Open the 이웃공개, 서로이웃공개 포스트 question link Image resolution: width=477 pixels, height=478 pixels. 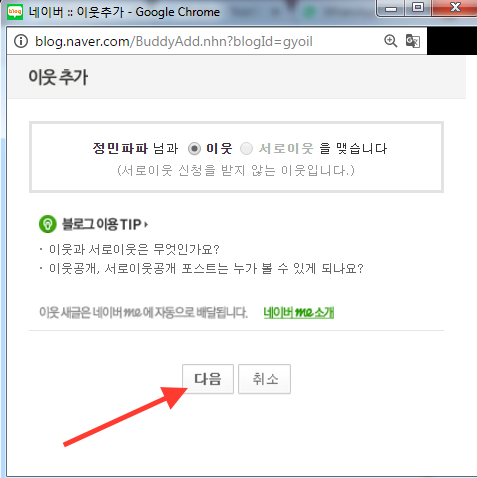206,268
